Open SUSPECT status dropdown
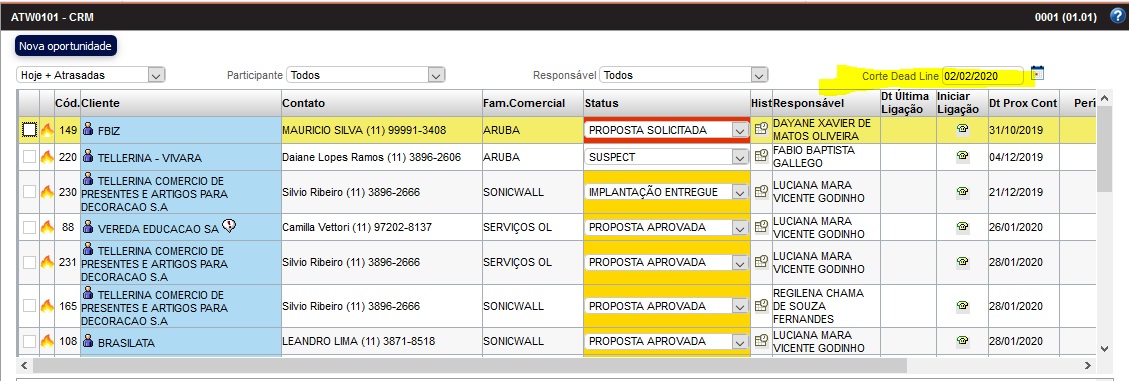Screen dimensions: 1129x381 [667, 156]
